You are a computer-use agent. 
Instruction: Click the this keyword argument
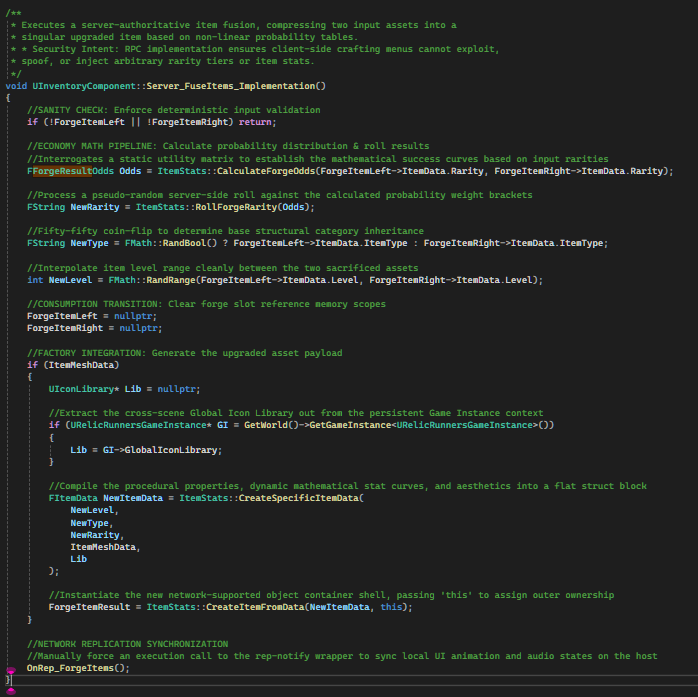(391, 607)
